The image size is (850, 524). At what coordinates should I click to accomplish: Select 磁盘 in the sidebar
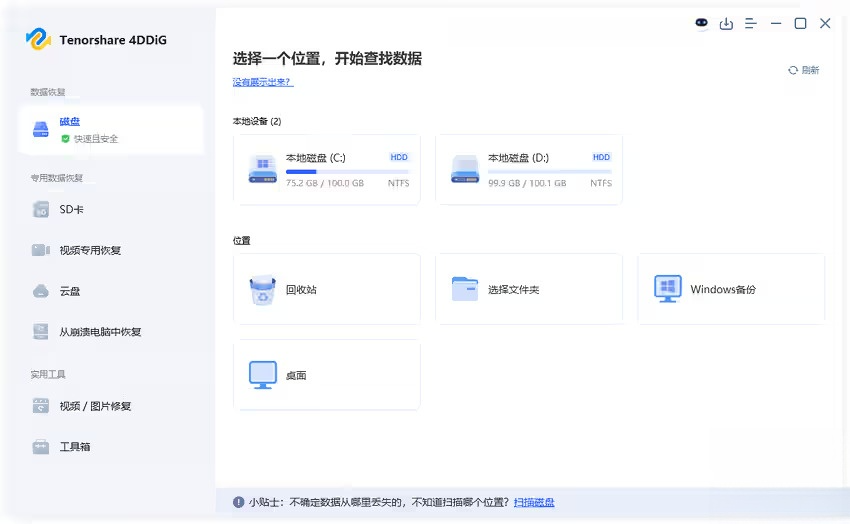[x=111, y=130]
